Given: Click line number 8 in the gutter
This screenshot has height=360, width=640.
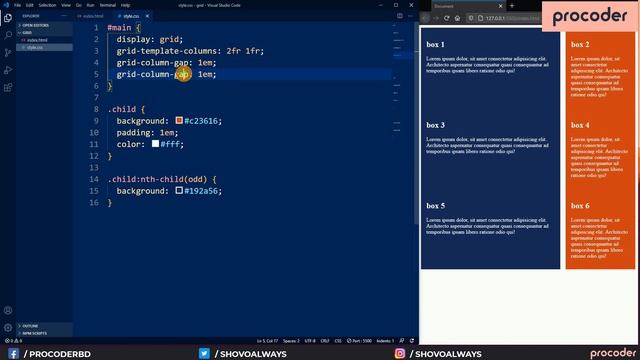Looking at the screenshot, I should (96, 109).
